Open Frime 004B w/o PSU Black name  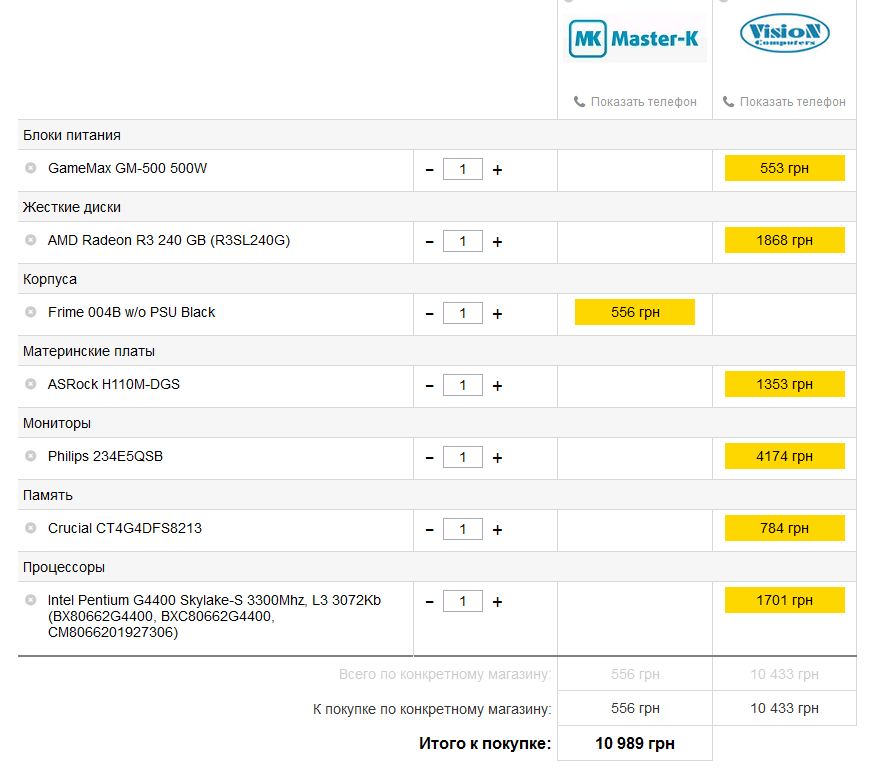131,312
